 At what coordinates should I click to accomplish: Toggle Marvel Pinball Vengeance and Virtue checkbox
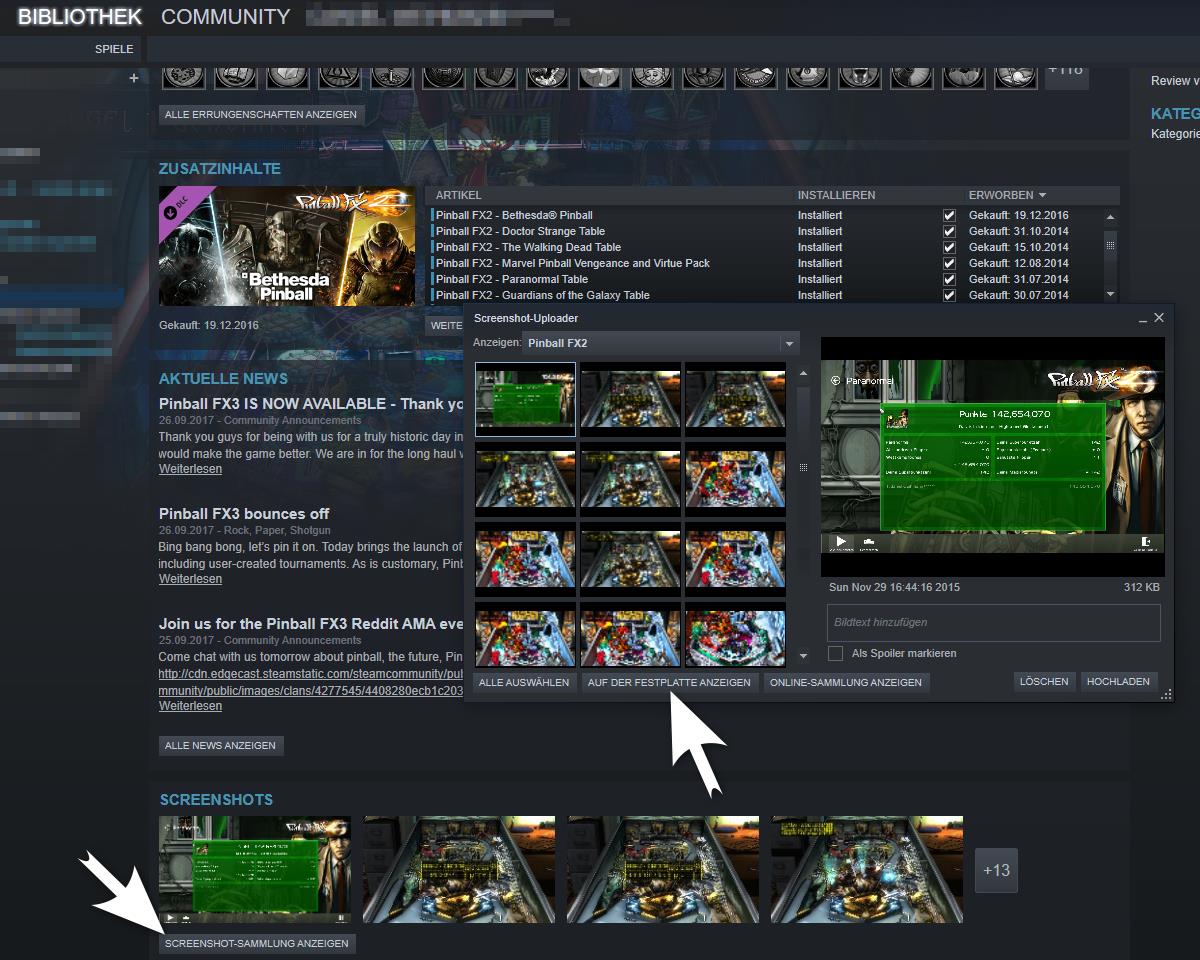tap(949, 263)
